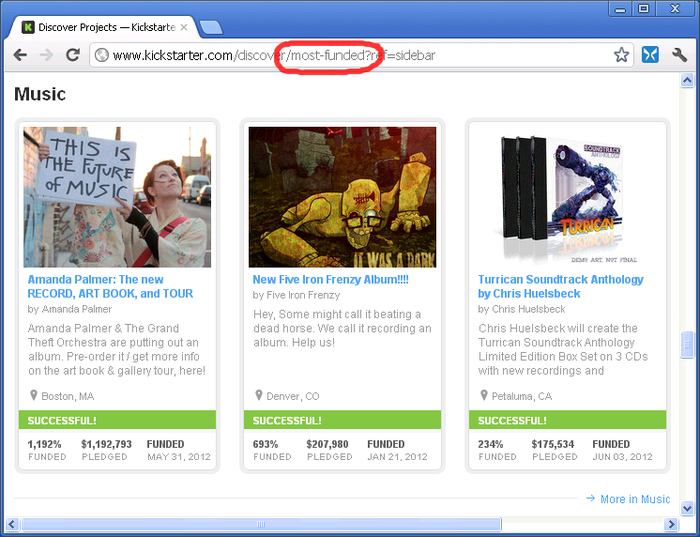The width and height of the screenshot is (700, 537).
Task: Click the 693% funded value
Action: (x=265, y=444)
